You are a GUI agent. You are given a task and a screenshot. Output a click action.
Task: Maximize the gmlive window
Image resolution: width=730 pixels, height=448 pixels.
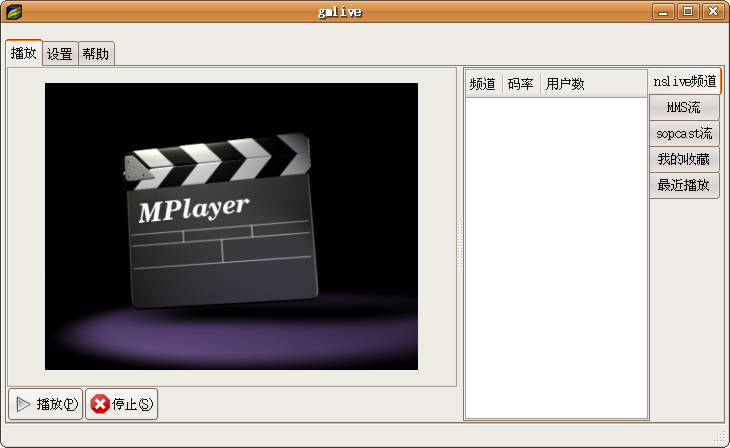click(x=688, y=11)
